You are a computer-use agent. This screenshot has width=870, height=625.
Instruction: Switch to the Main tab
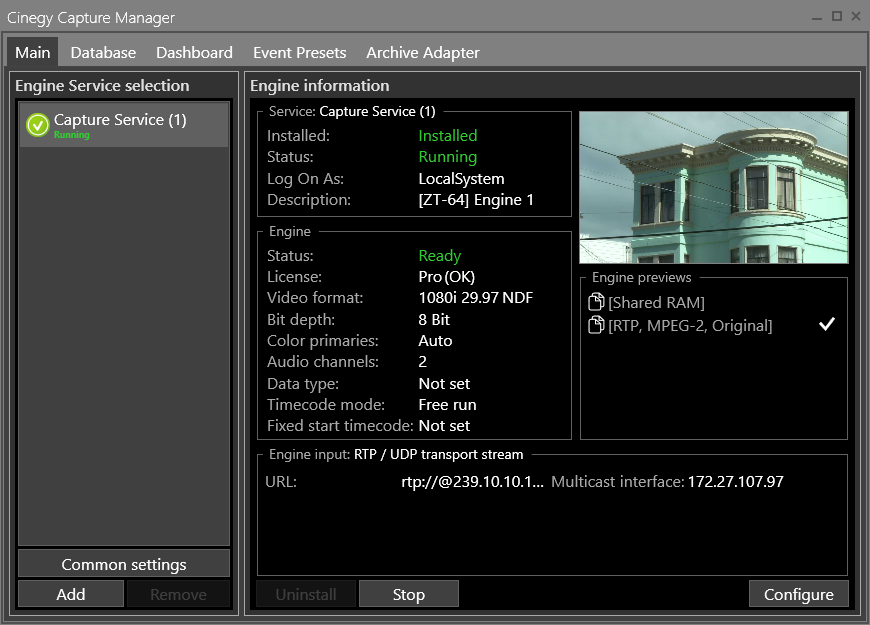tap(33, 53)
